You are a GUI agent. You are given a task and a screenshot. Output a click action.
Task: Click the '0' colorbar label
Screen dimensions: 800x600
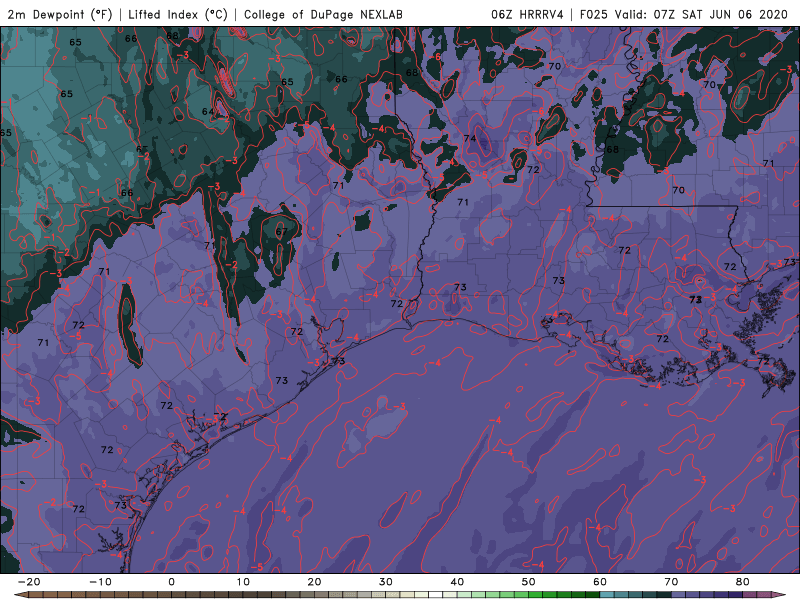pyautogui.click(x=171, y=582)
